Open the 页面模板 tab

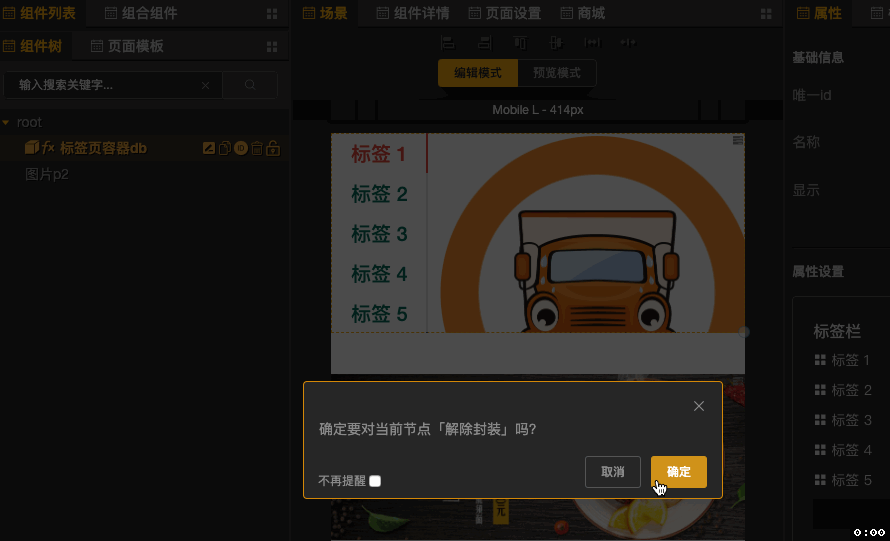127,46
